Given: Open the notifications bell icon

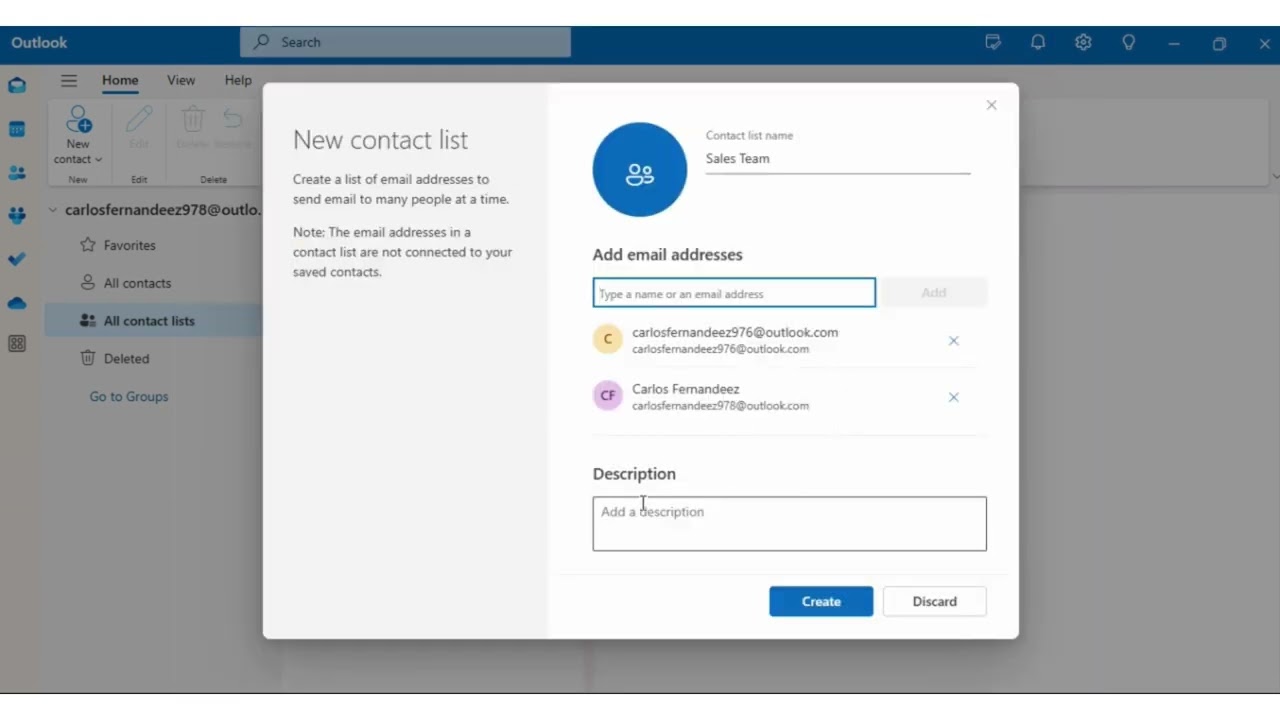Looking at the screenshot, I should (1038, 42).
